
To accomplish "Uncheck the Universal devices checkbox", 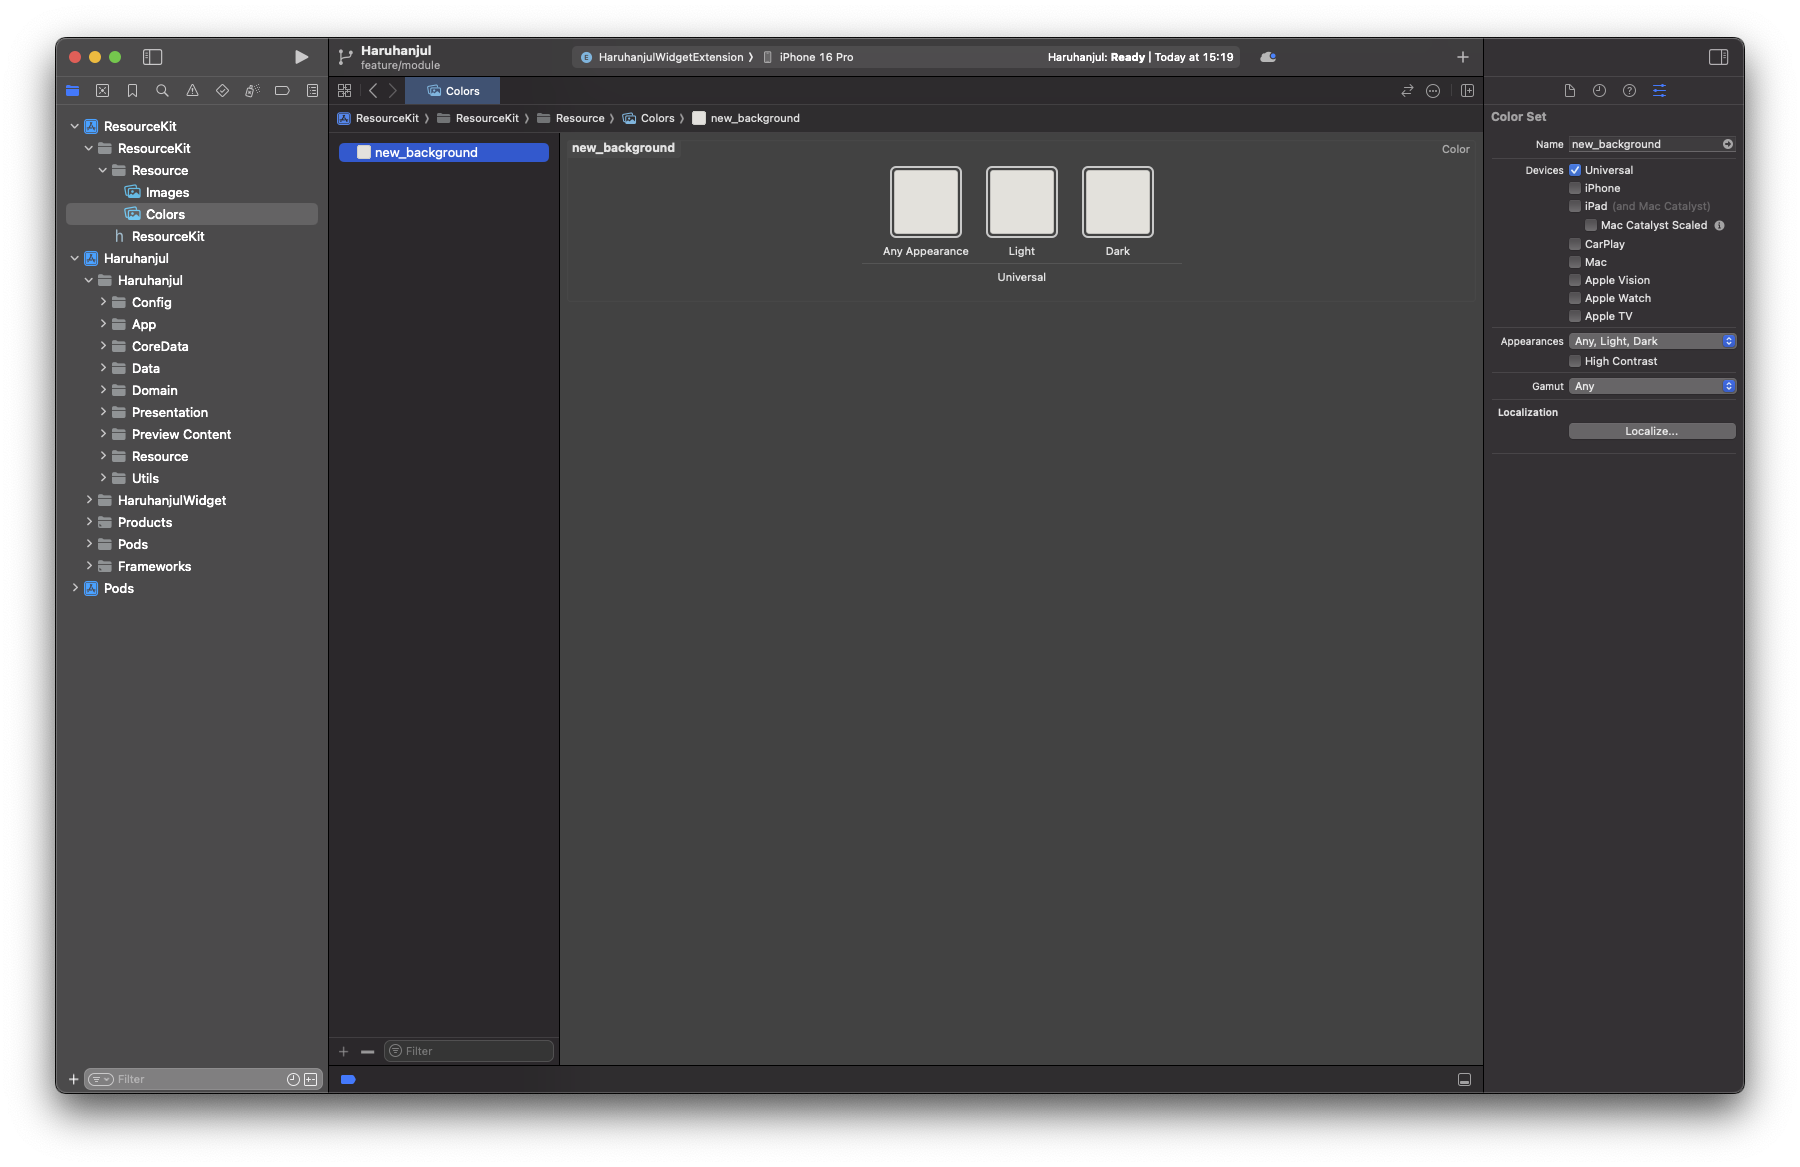I will tap(1575, 170).
